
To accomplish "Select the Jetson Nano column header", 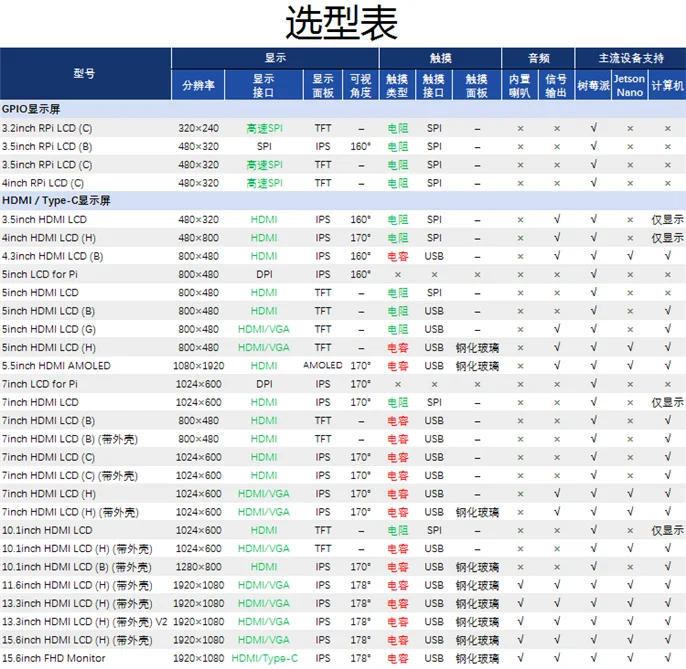I will point(629,84).
